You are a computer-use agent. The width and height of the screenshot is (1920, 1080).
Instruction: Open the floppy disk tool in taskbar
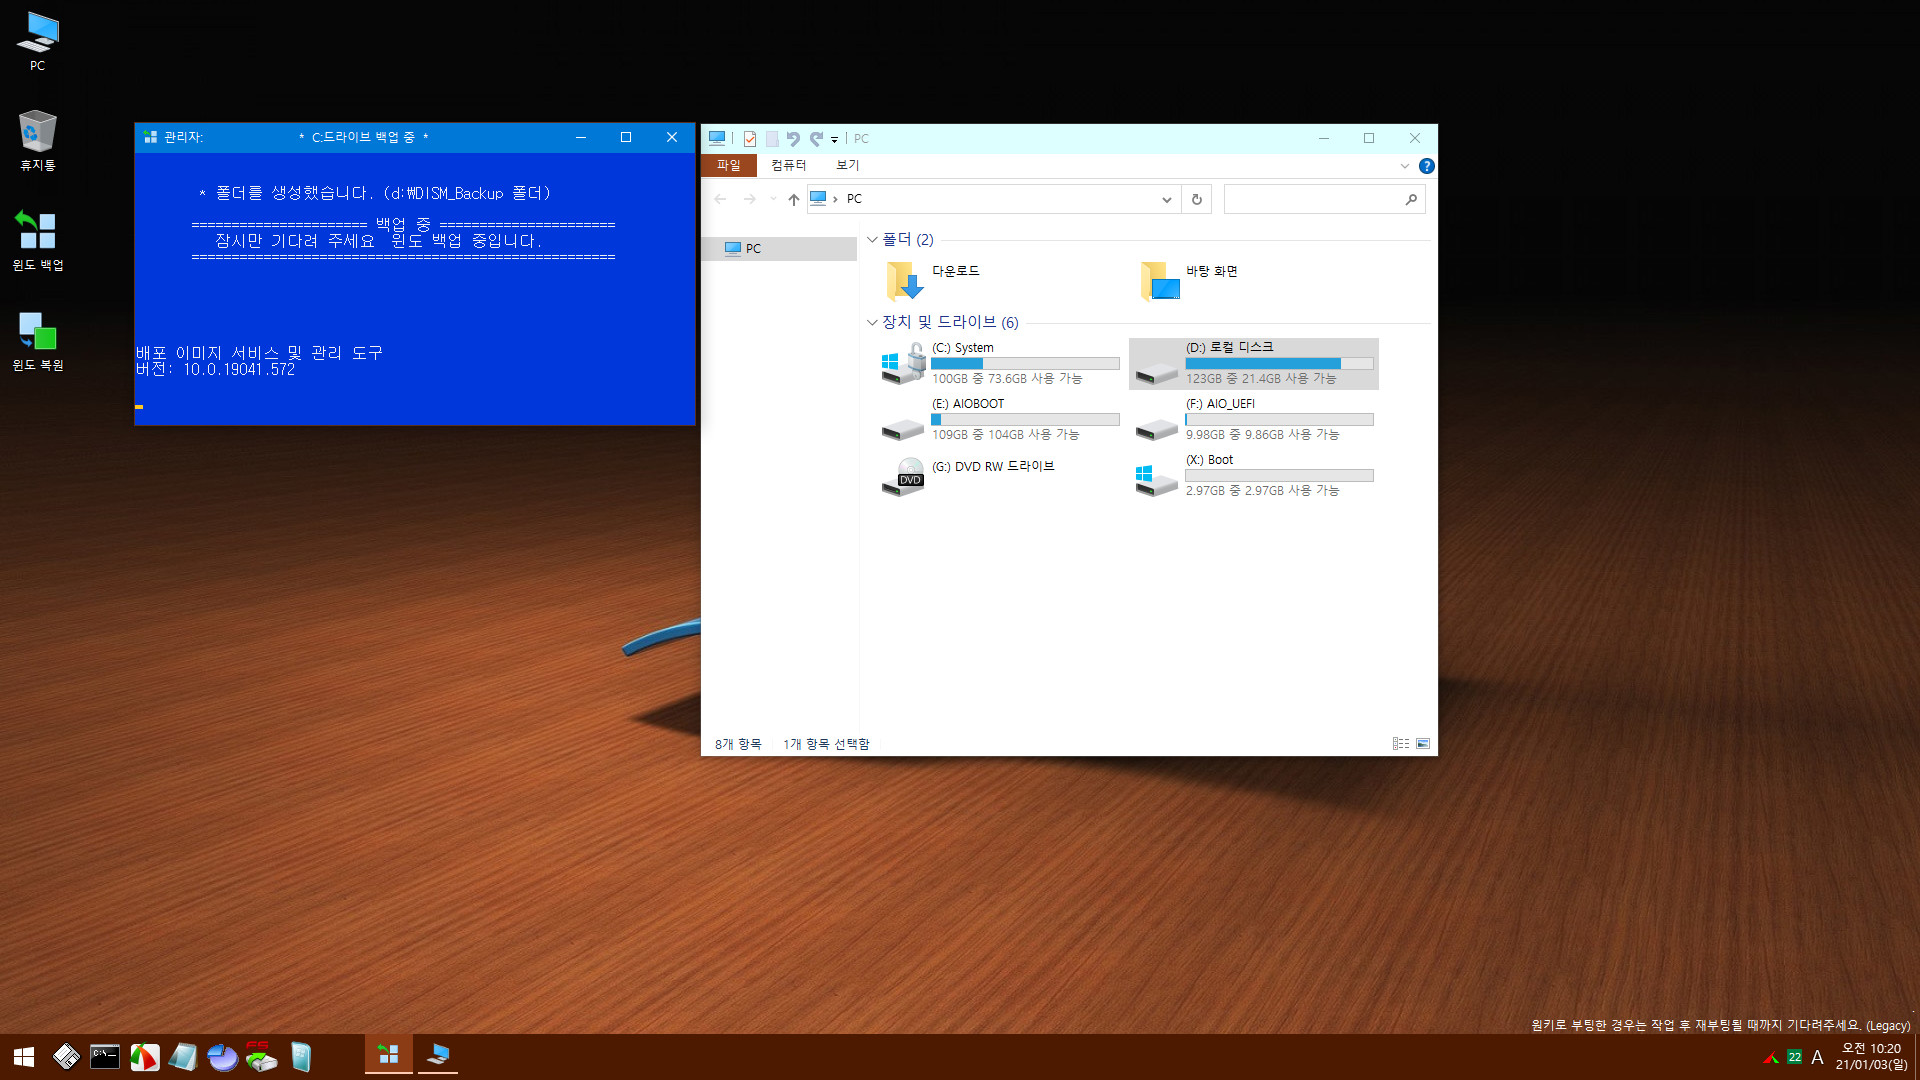click(66, 1057)
